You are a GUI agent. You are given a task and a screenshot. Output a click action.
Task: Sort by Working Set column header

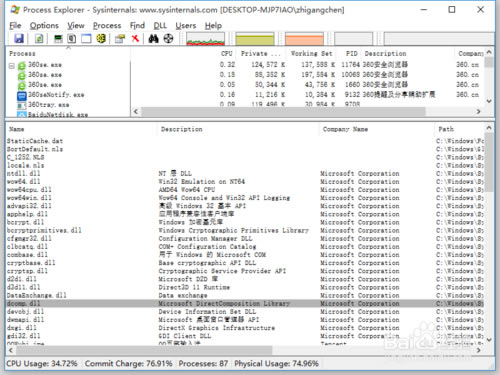311,54
